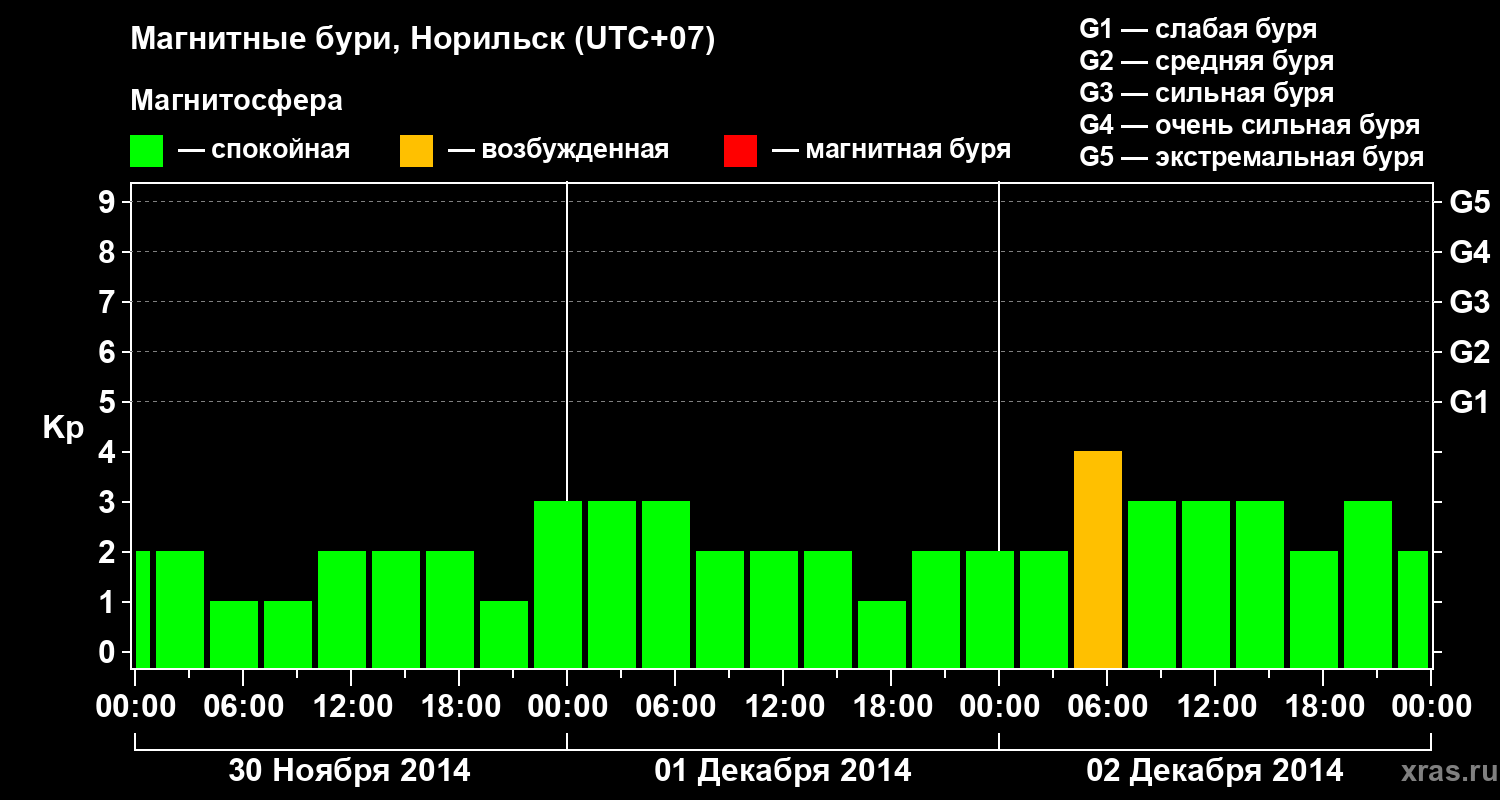Click the — спокойная legend text
This screenshot has height=800, width=1500.
(x=264, y=151)
